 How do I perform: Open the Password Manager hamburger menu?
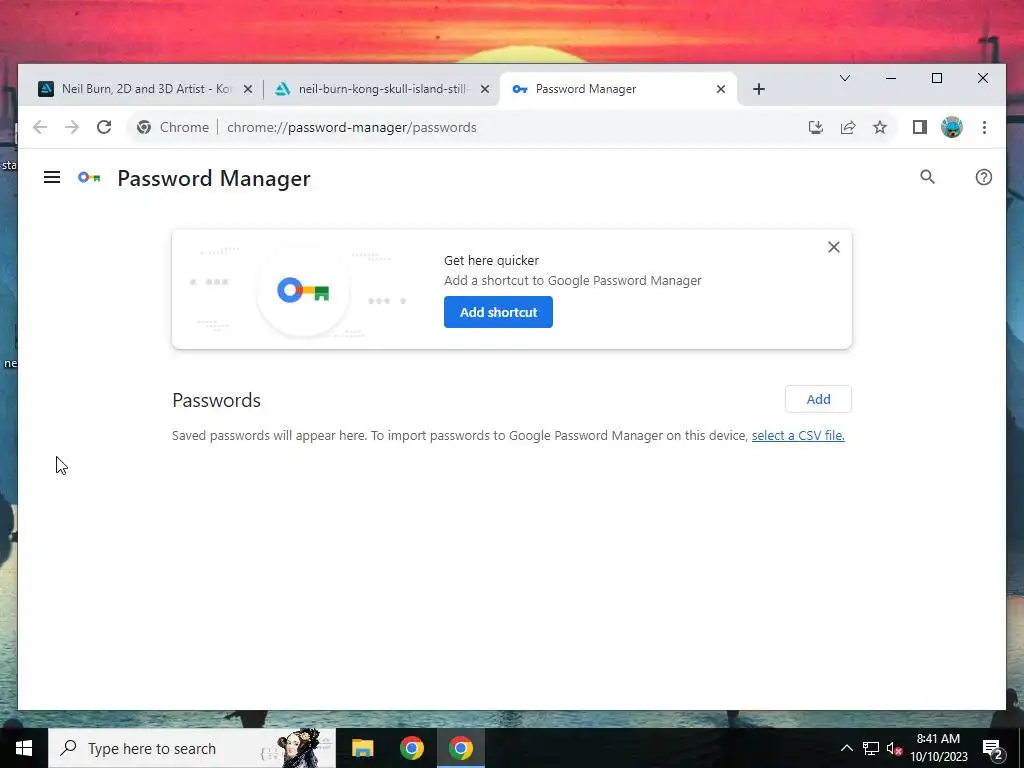click(x=52, y=177)
